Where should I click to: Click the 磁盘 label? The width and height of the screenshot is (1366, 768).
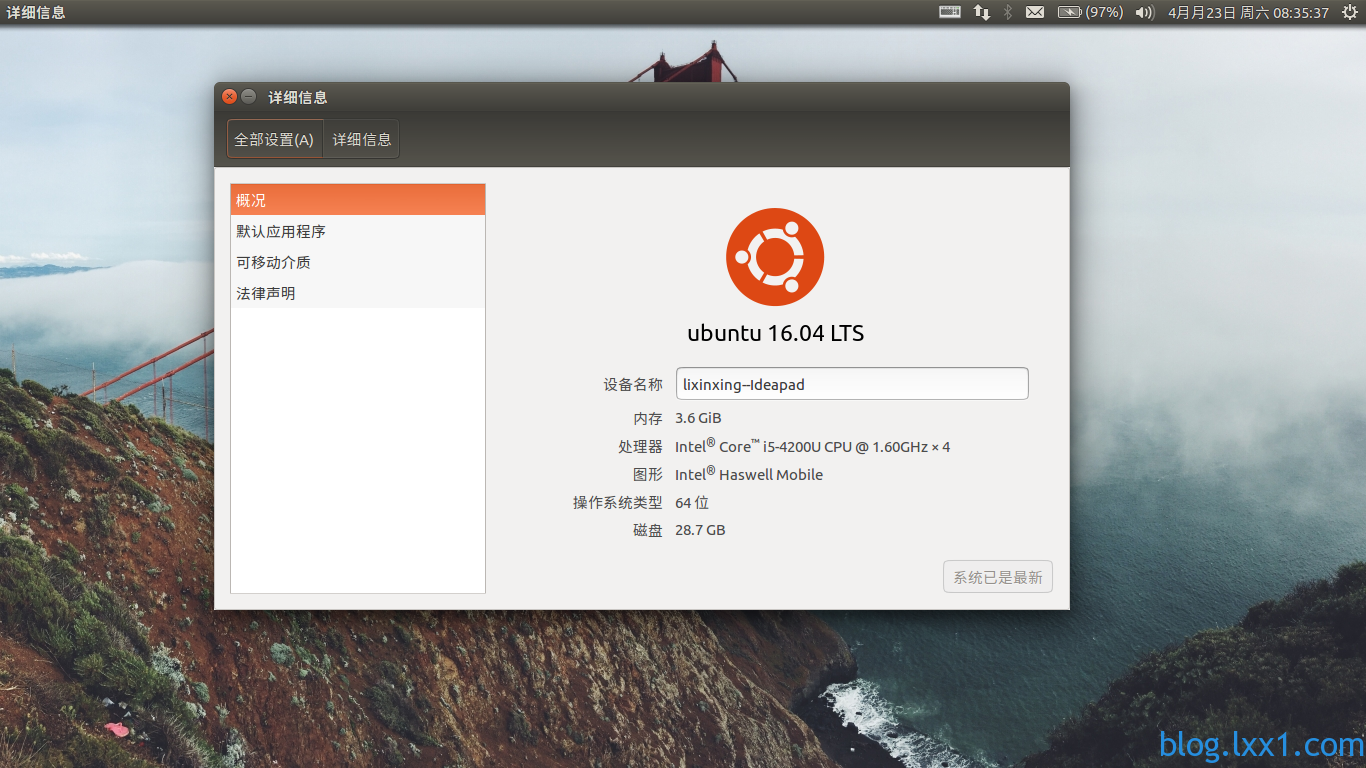coord(648,530)
